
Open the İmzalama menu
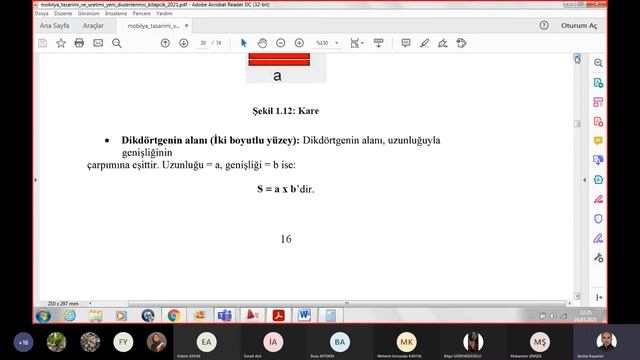(x=116, y=13)
